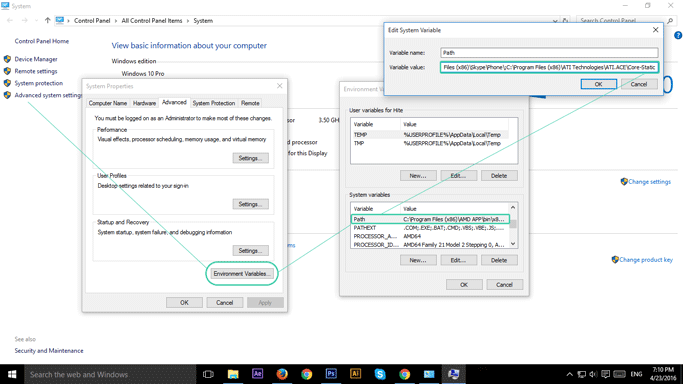Open User Profiles Settings button

tap(250, 204)
